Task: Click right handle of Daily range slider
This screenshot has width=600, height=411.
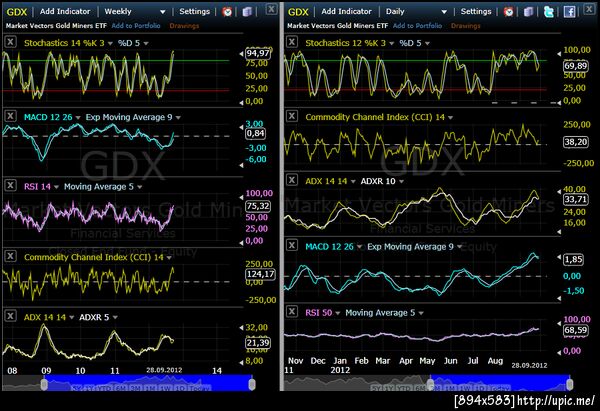Action: coord(570,383)
